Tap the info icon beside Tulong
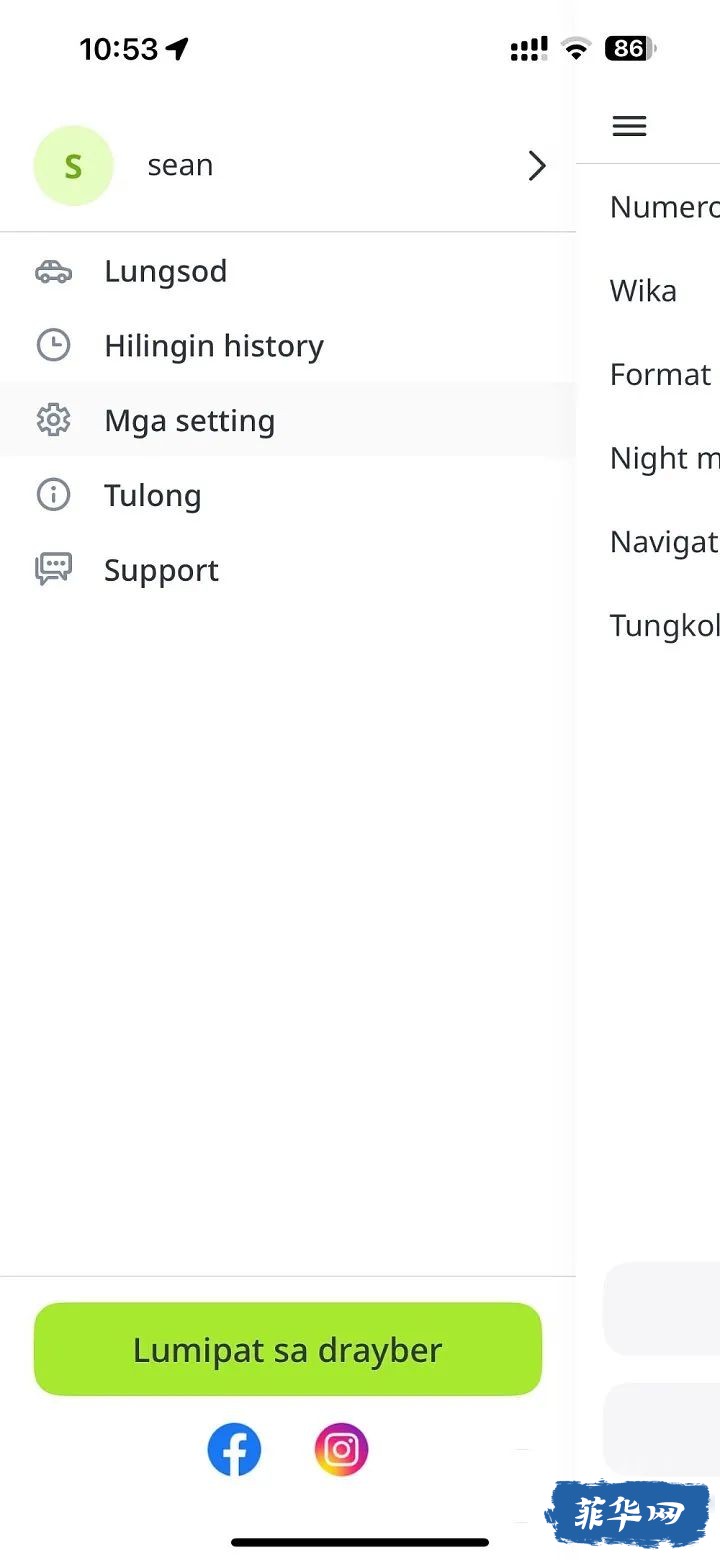The image size is (720, 1560). point(53,495)
